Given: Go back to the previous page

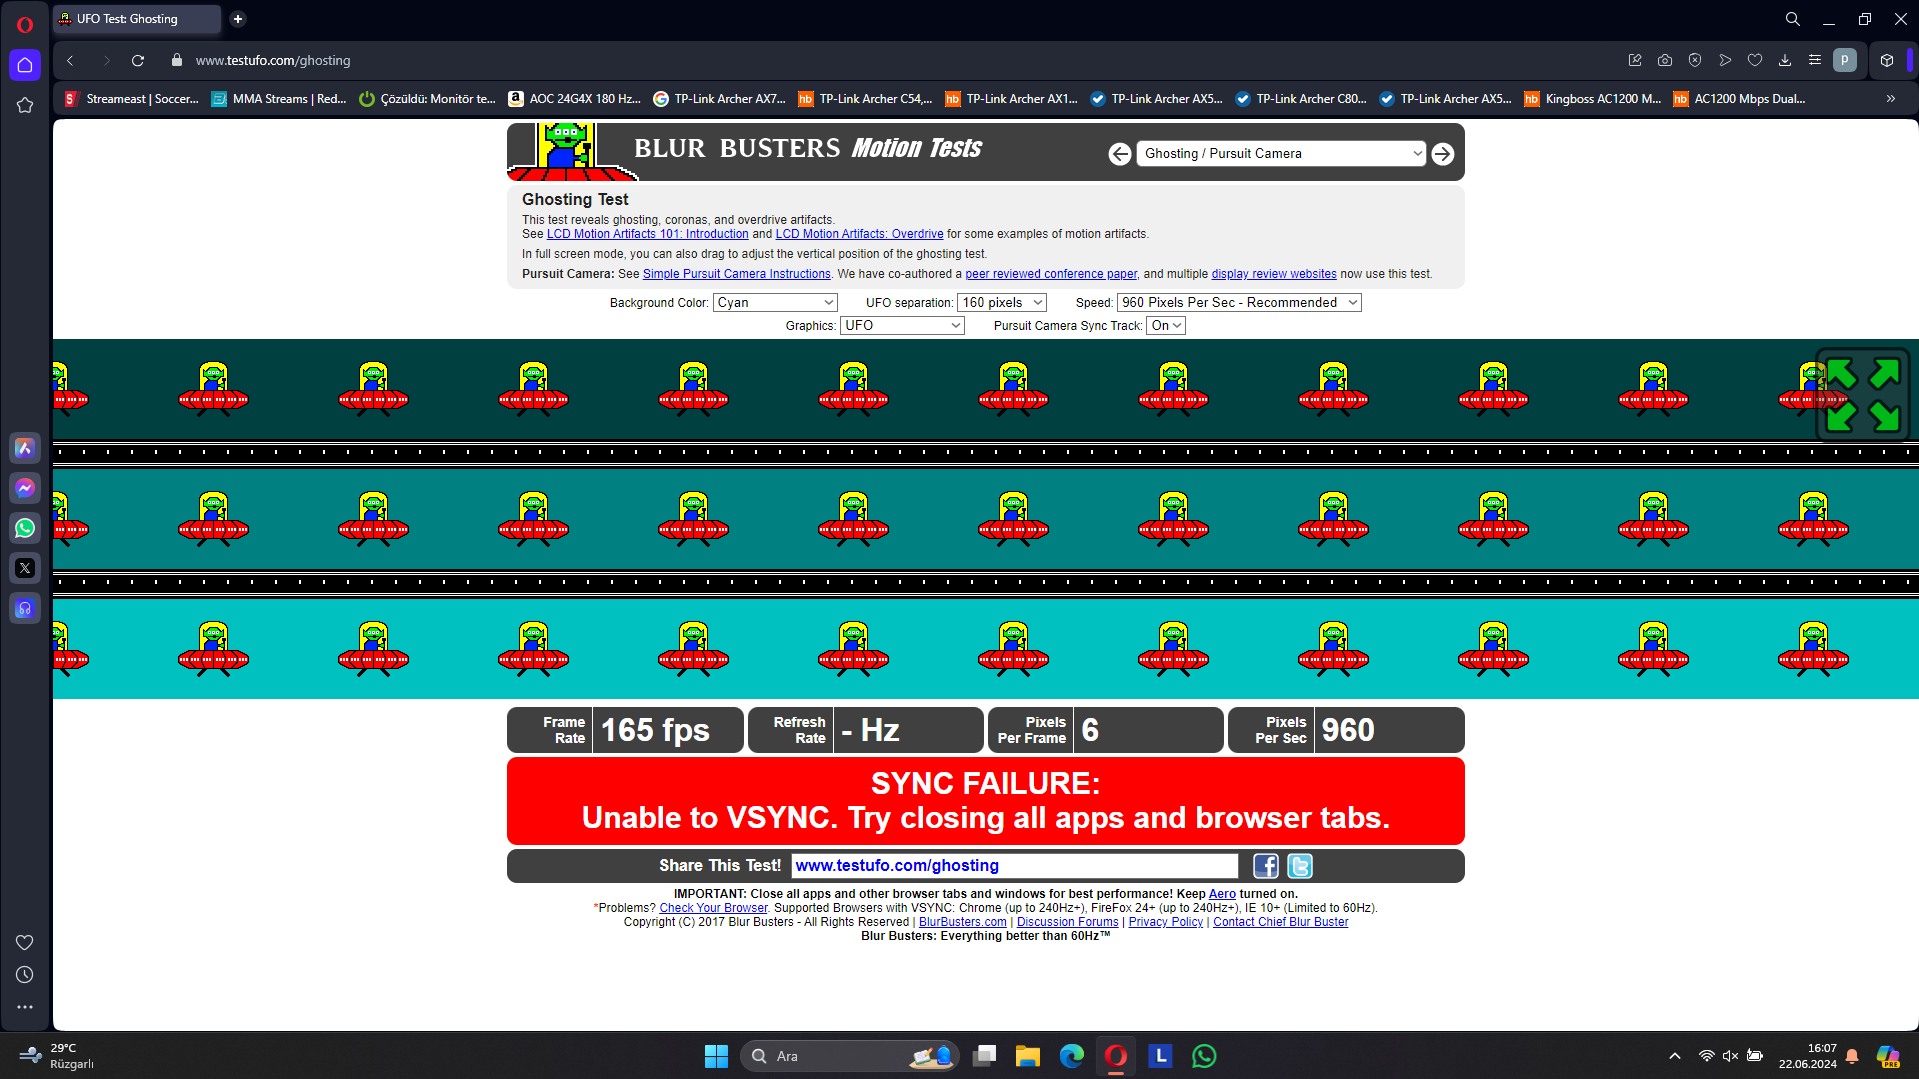Looking at the screenshot, I should [70, 61].
